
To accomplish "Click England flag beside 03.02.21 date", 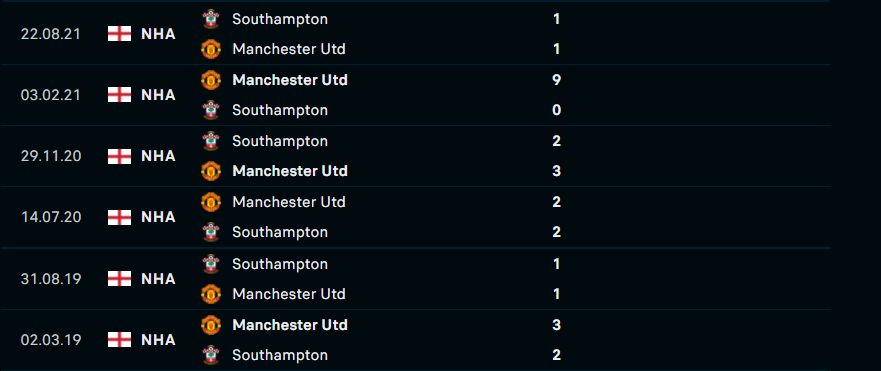I will (119, 95).
